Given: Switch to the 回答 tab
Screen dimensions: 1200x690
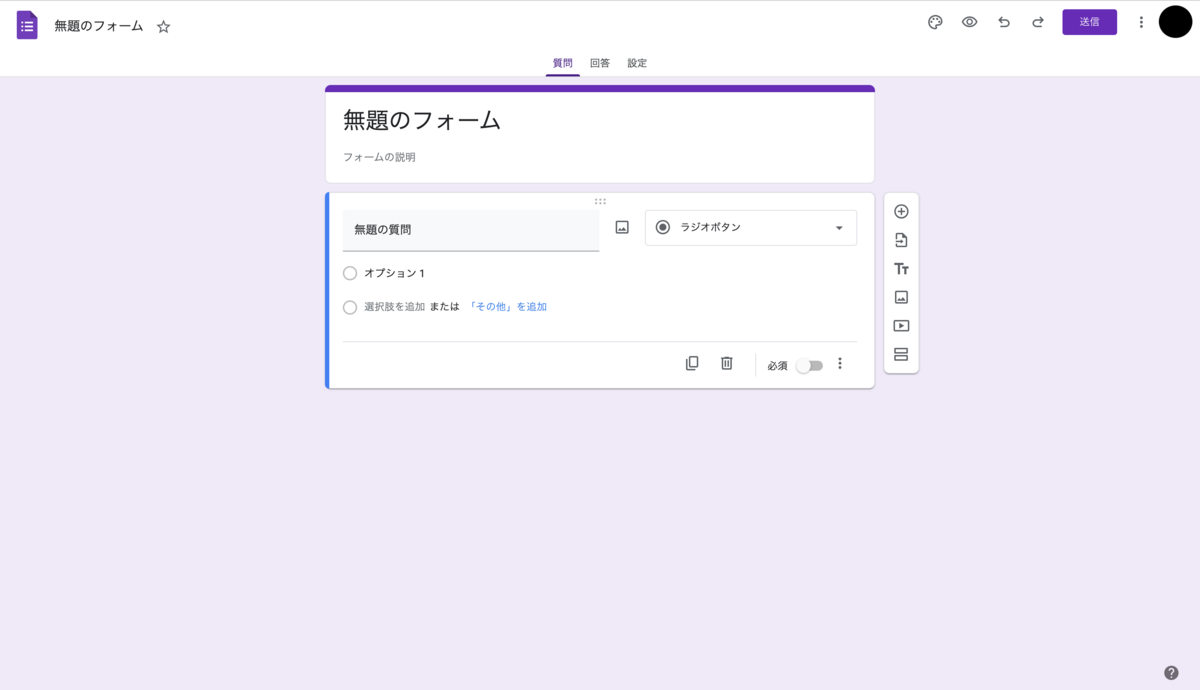Looking at the screenshot, I should click(600, 63).
